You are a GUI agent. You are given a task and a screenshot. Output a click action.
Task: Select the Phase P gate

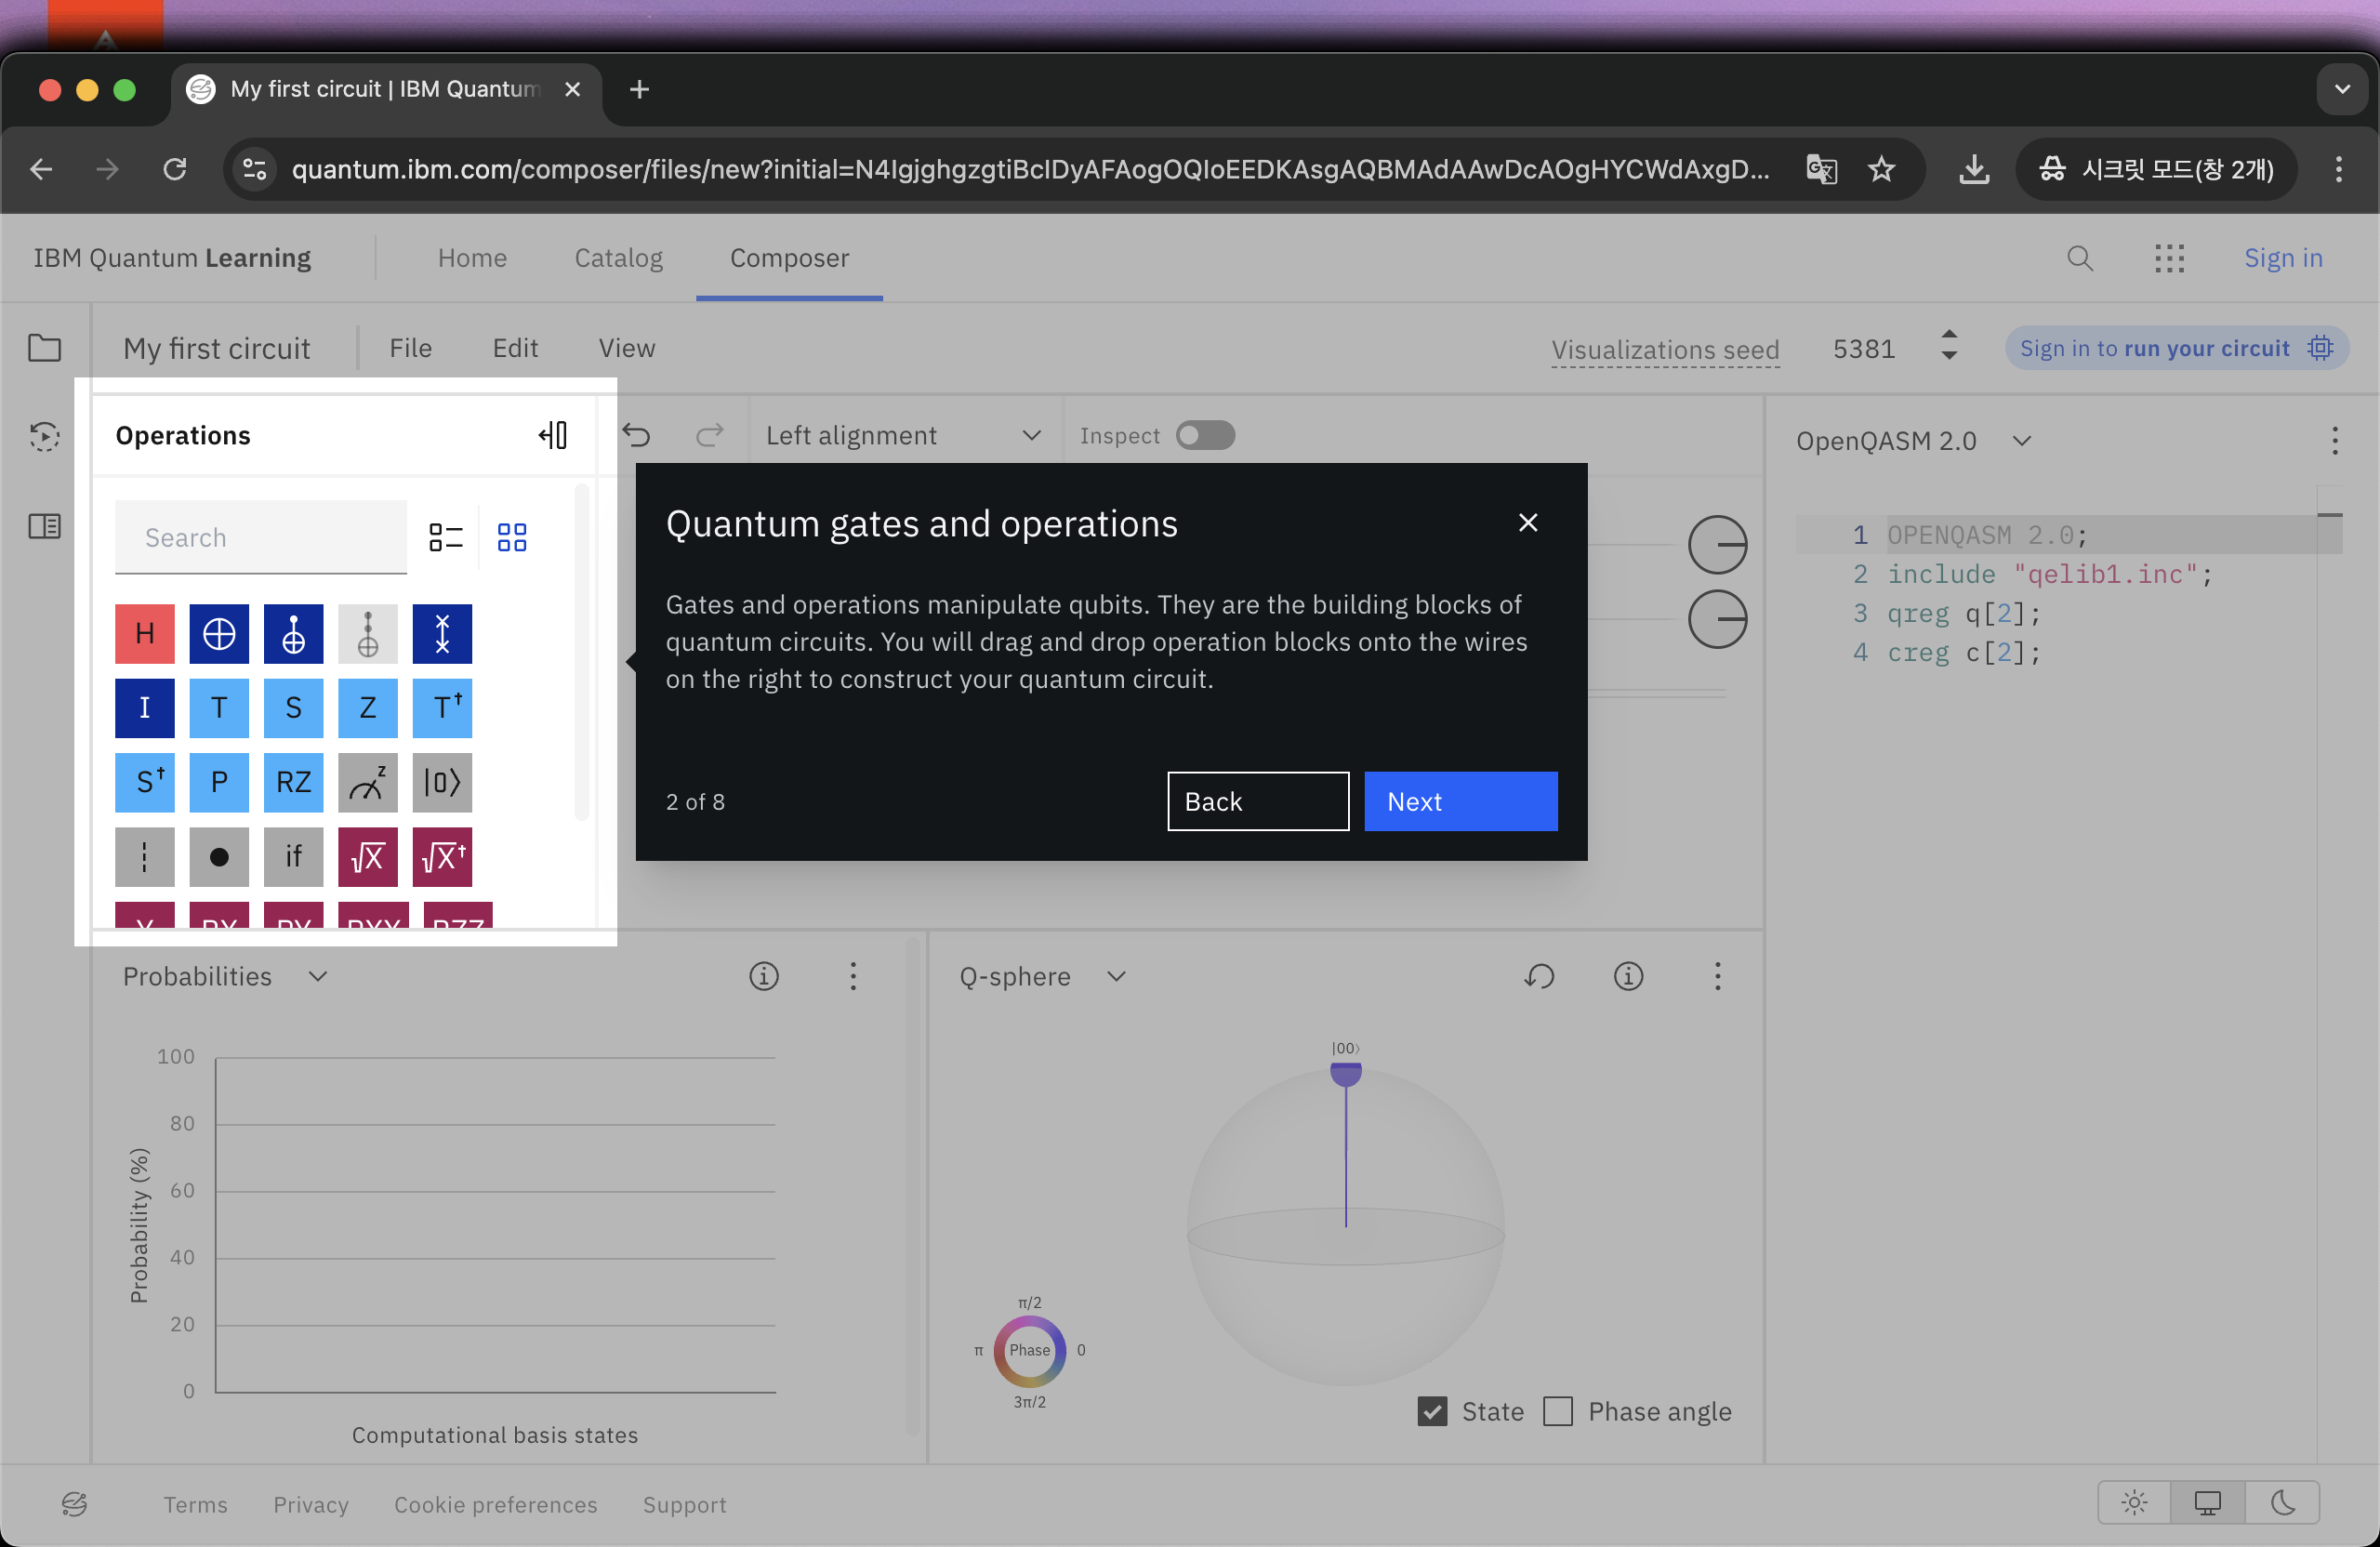click(219, 782)
